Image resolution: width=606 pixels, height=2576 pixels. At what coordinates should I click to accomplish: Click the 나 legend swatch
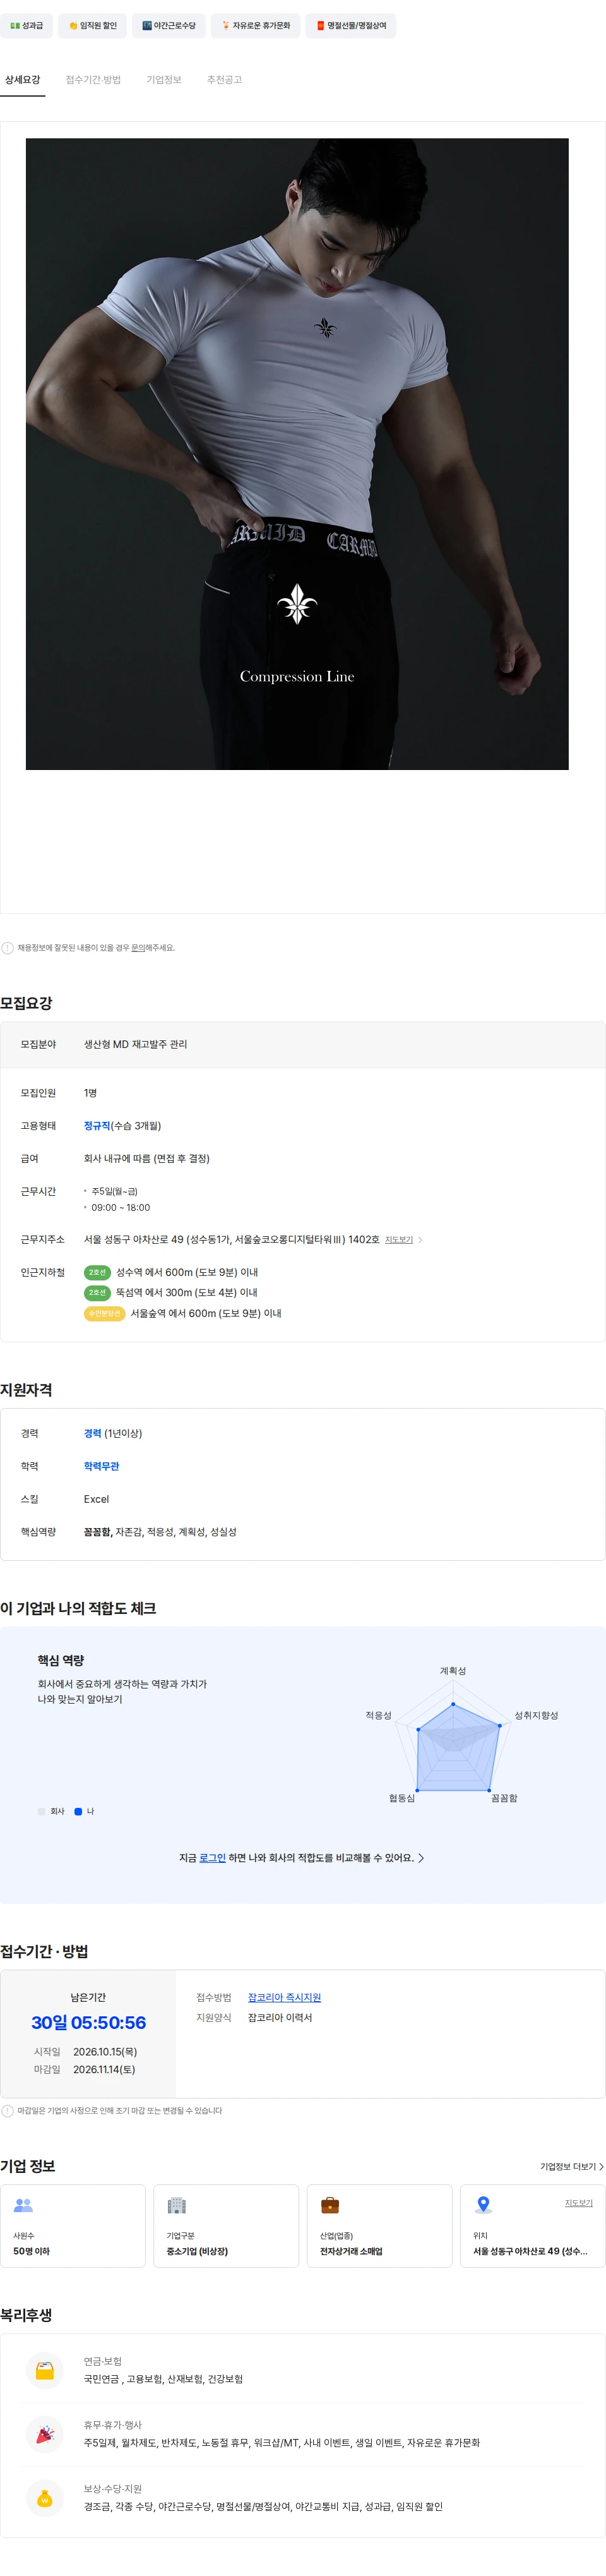pos(78,1812)
